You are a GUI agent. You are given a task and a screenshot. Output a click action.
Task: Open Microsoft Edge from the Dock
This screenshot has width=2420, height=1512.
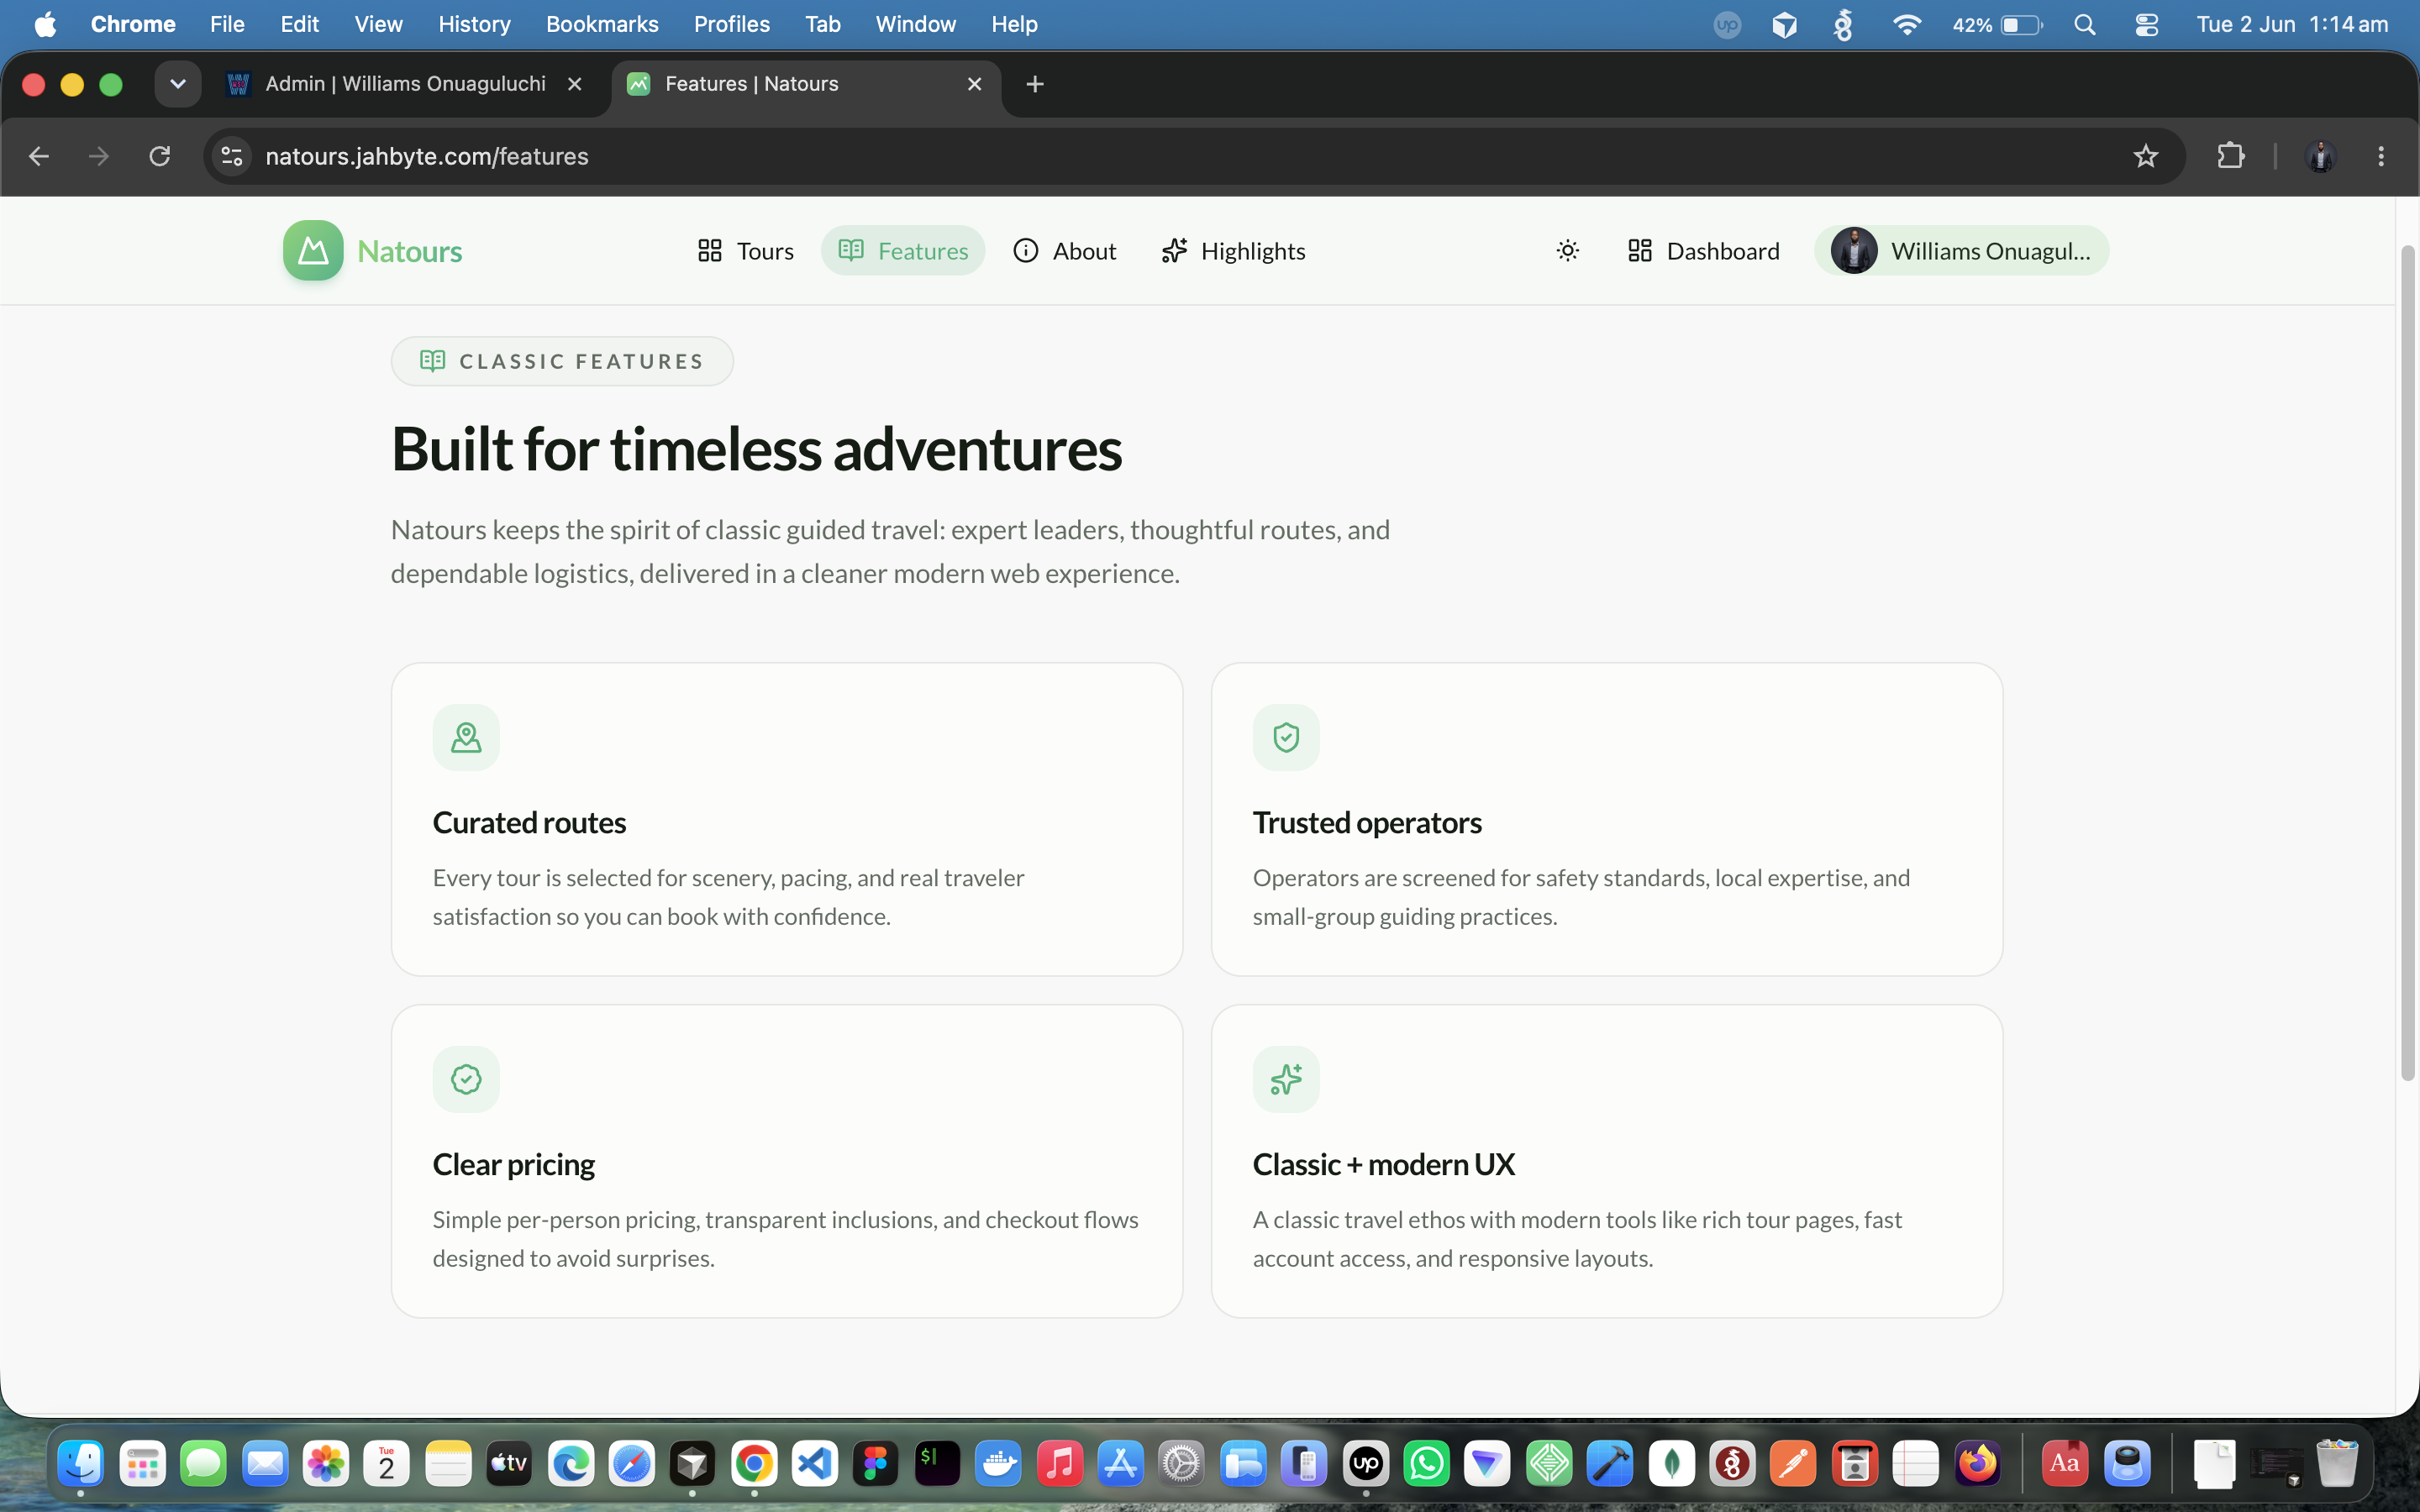coord(571,1464)
